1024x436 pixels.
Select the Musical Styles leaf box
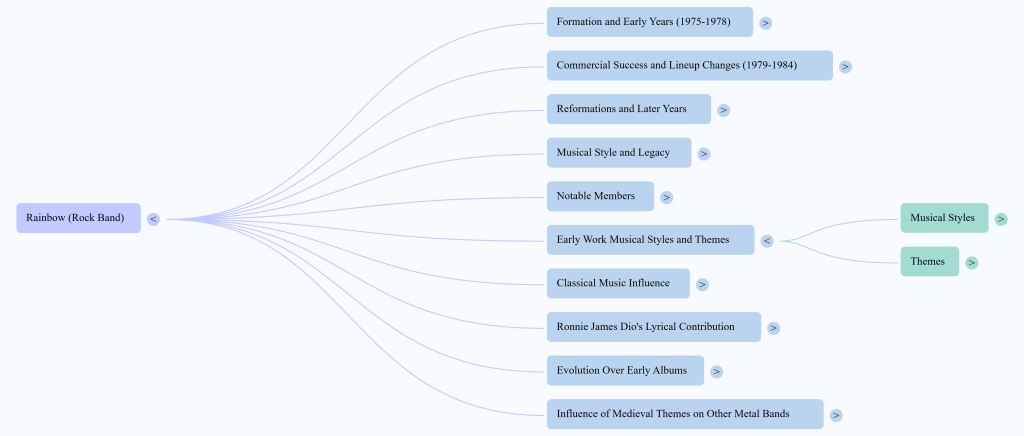[944, 218]
